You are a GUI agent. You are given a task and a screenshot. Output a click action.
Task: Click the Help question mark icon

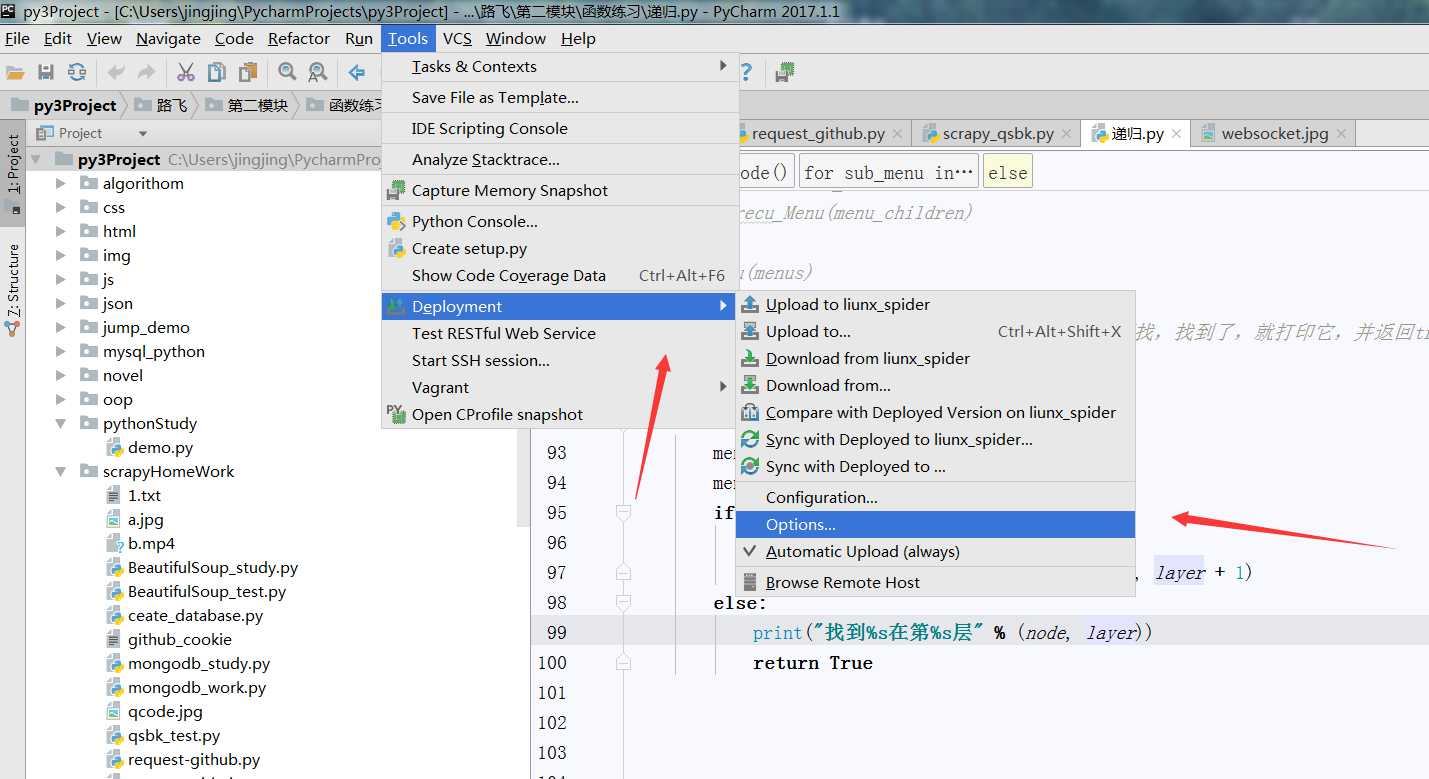coord(745,72)
